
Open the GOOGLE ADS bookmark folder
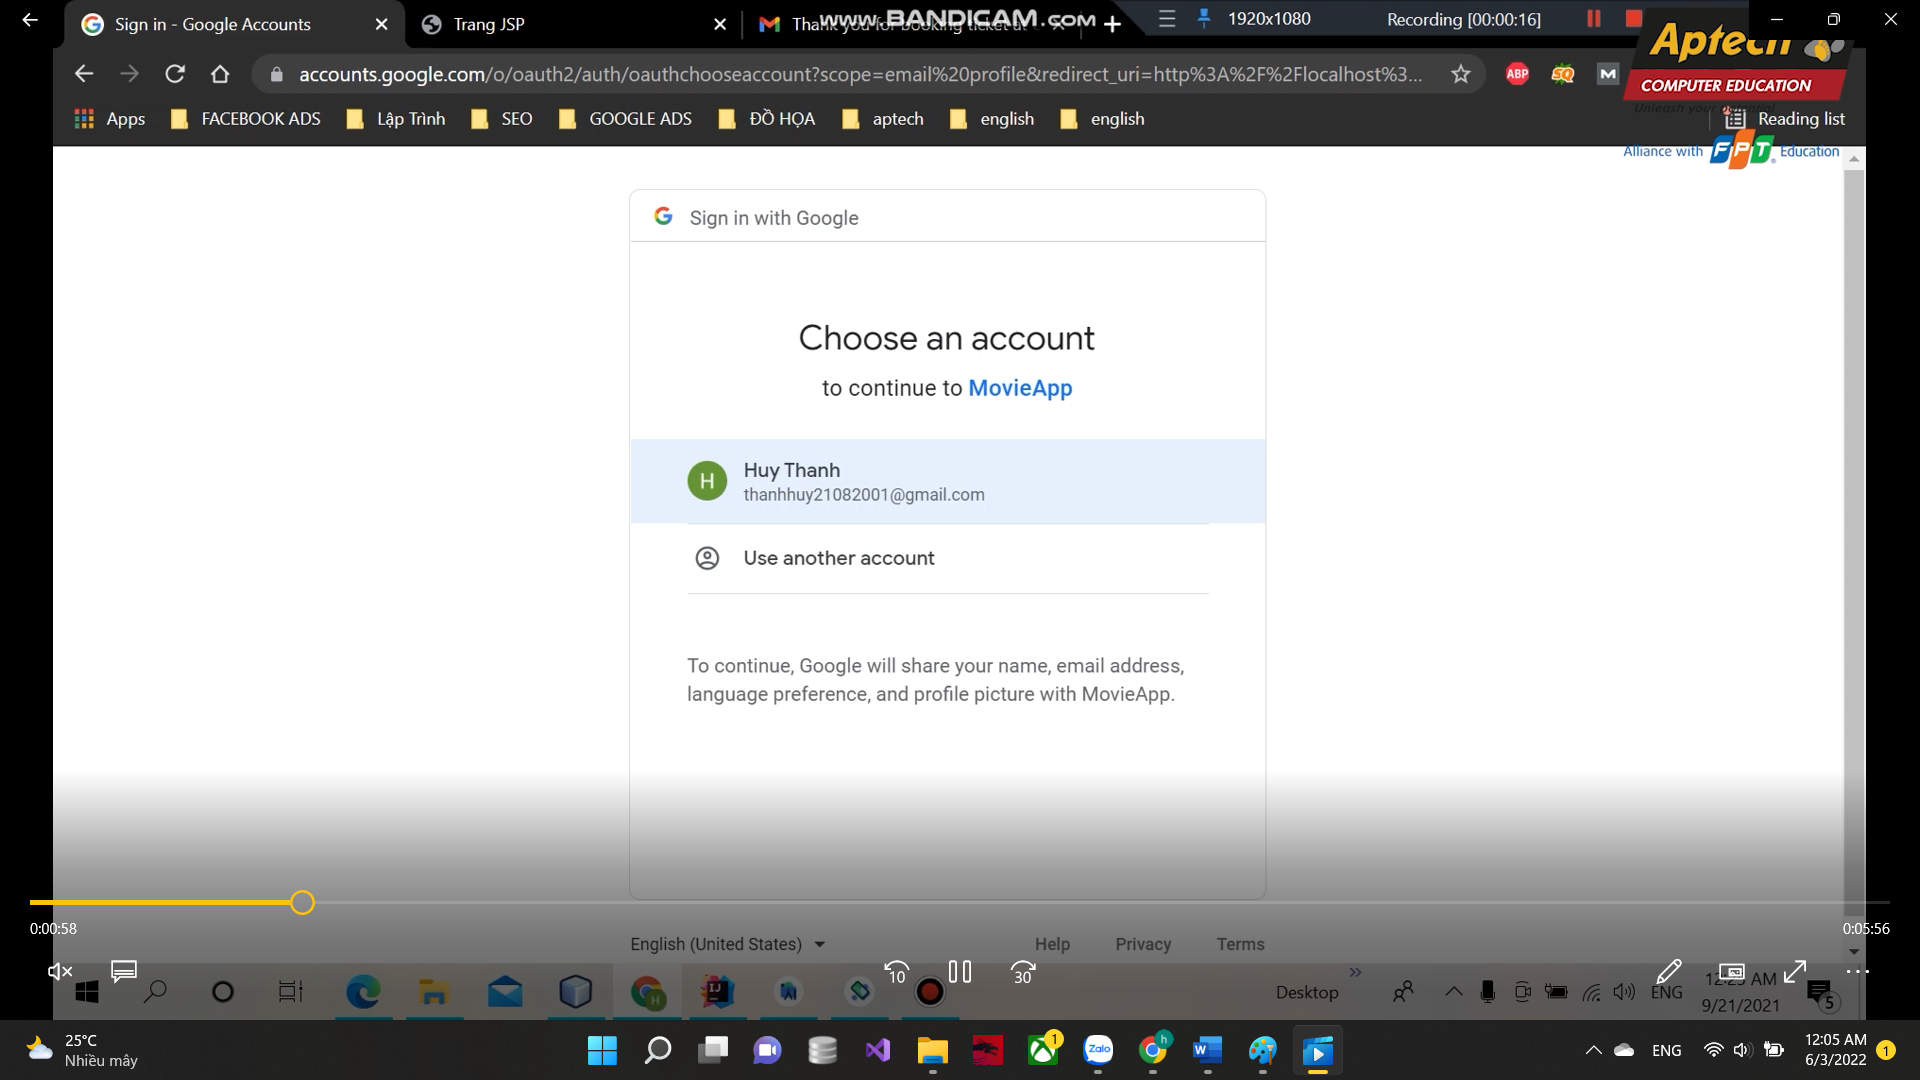[625, 119]
